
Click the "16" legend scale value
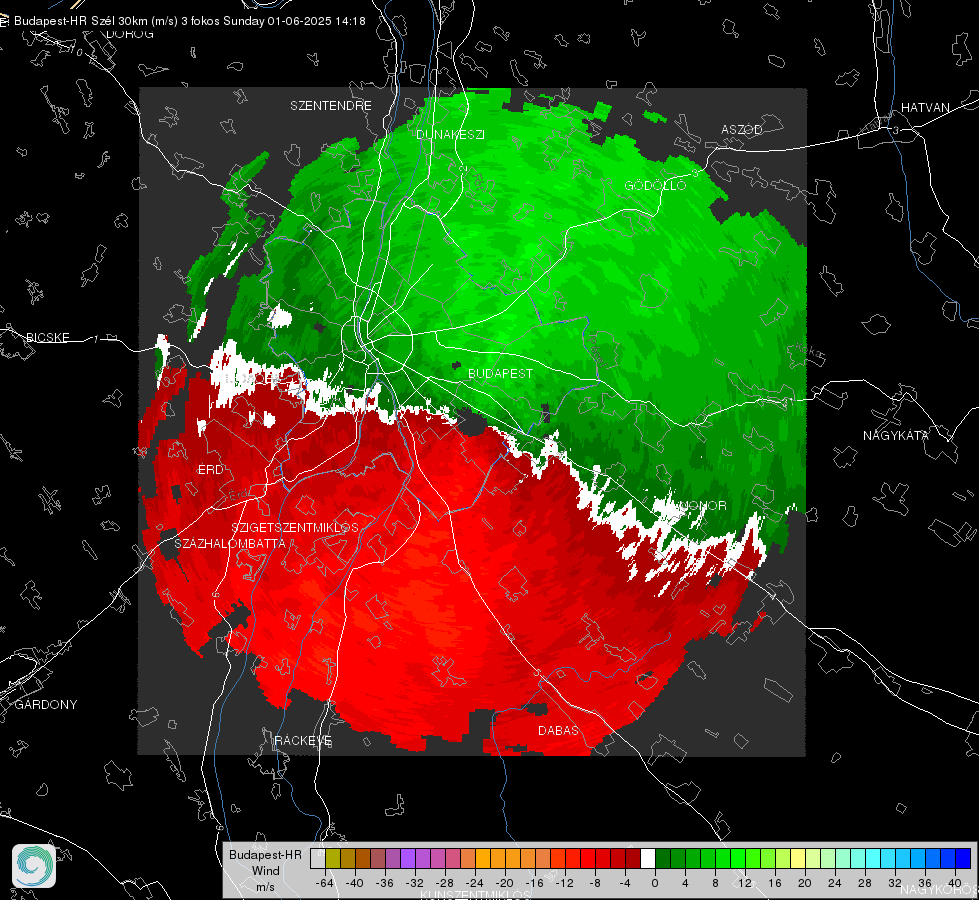pyautogui.click(x=775, y=883)
